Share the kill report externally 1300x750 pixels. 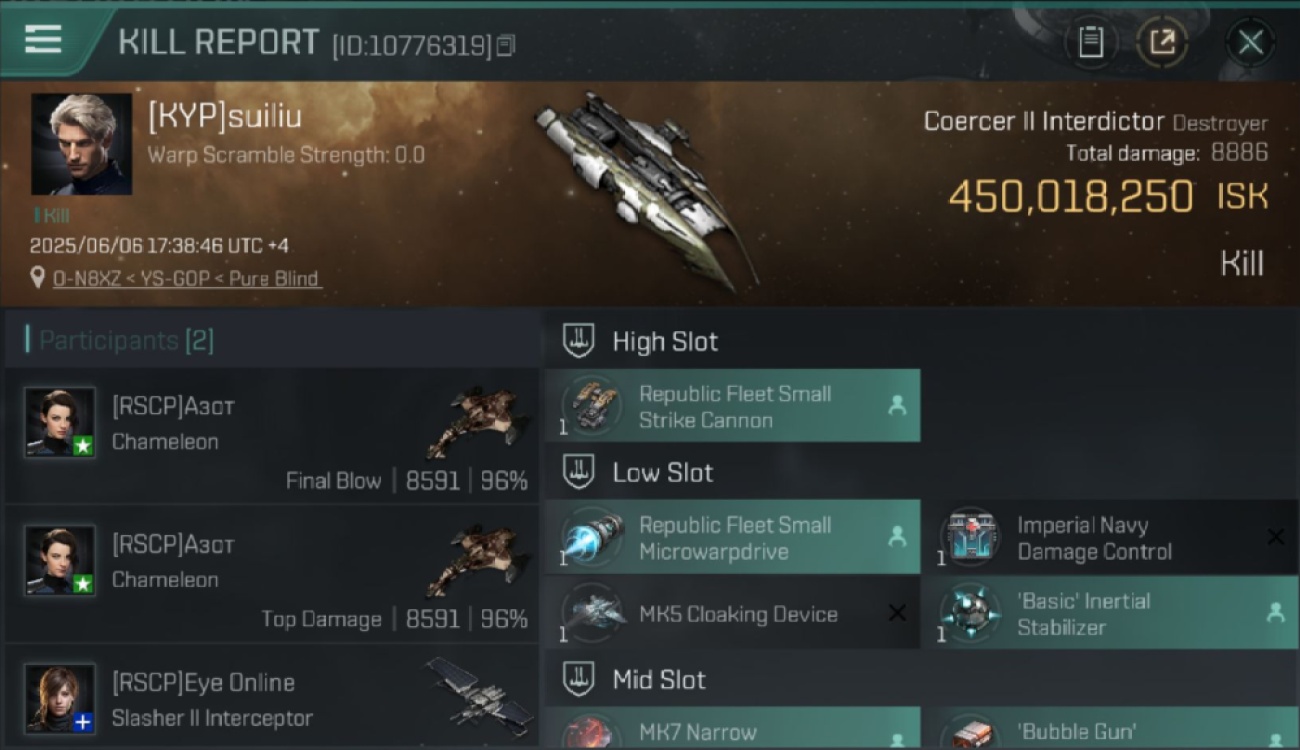[x=1162, y=42]
